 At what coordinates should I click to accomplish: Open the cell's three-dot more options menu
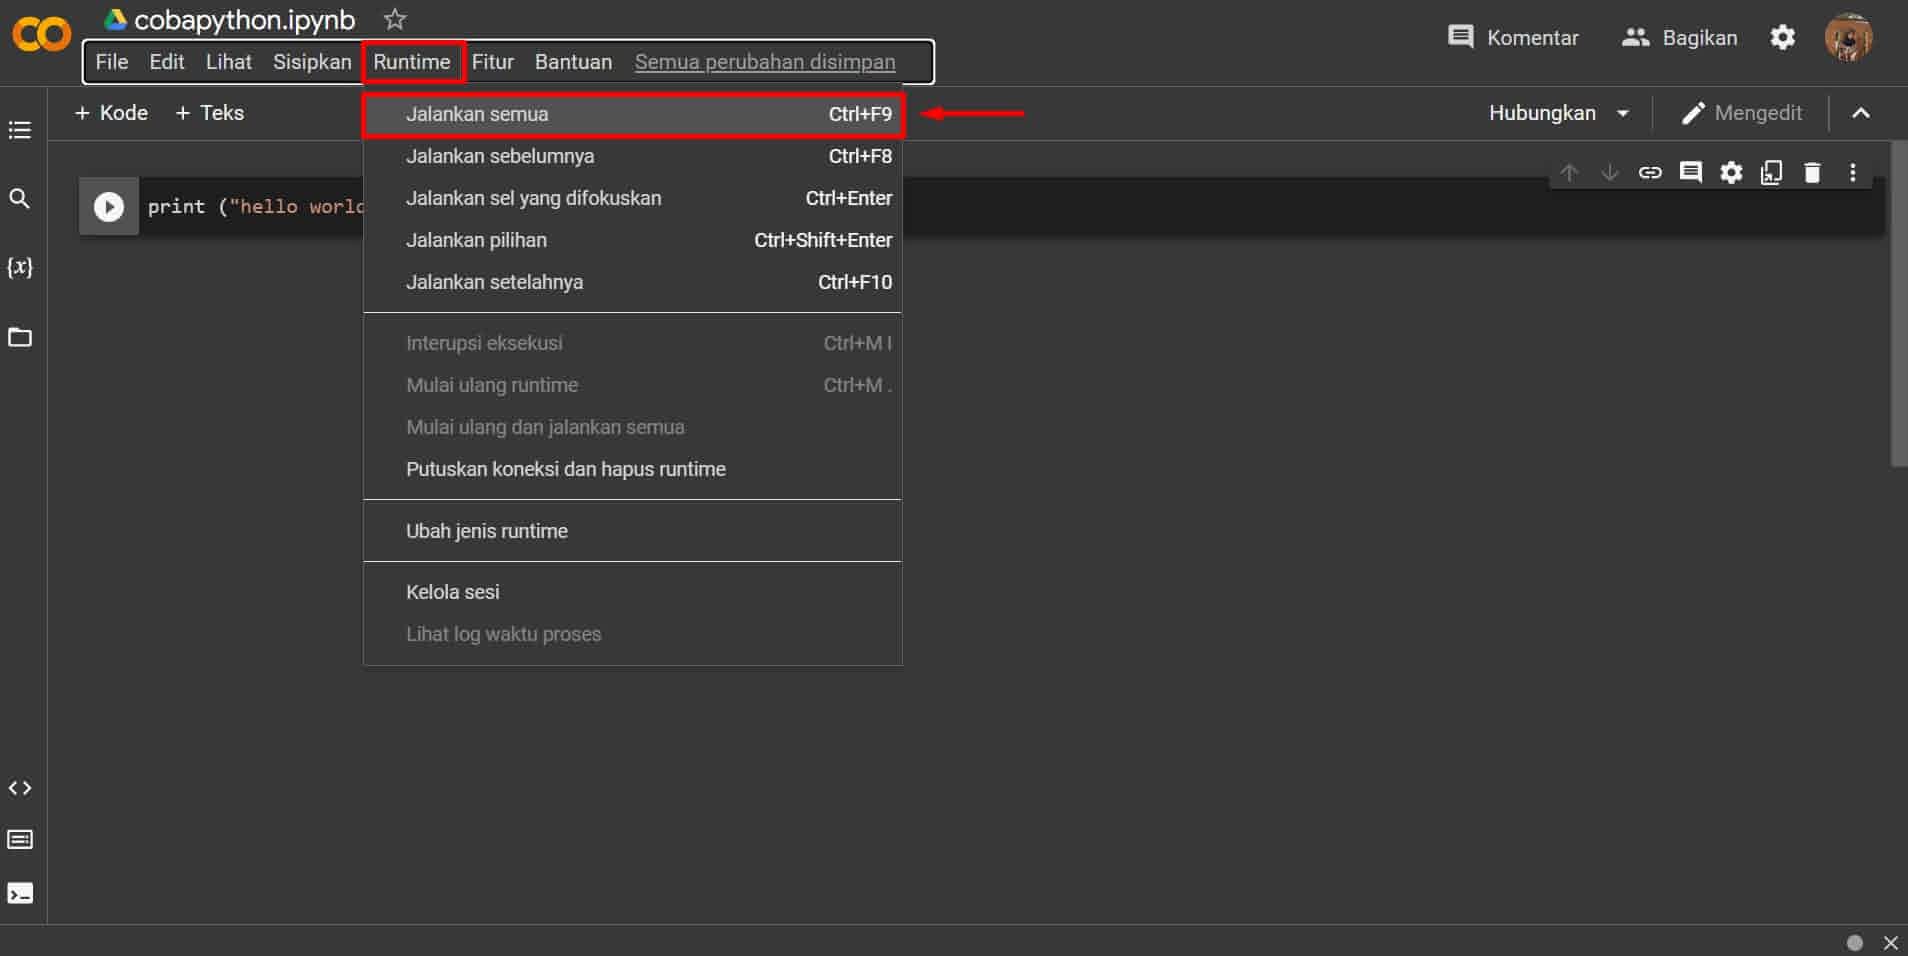tap(1852, 173)
